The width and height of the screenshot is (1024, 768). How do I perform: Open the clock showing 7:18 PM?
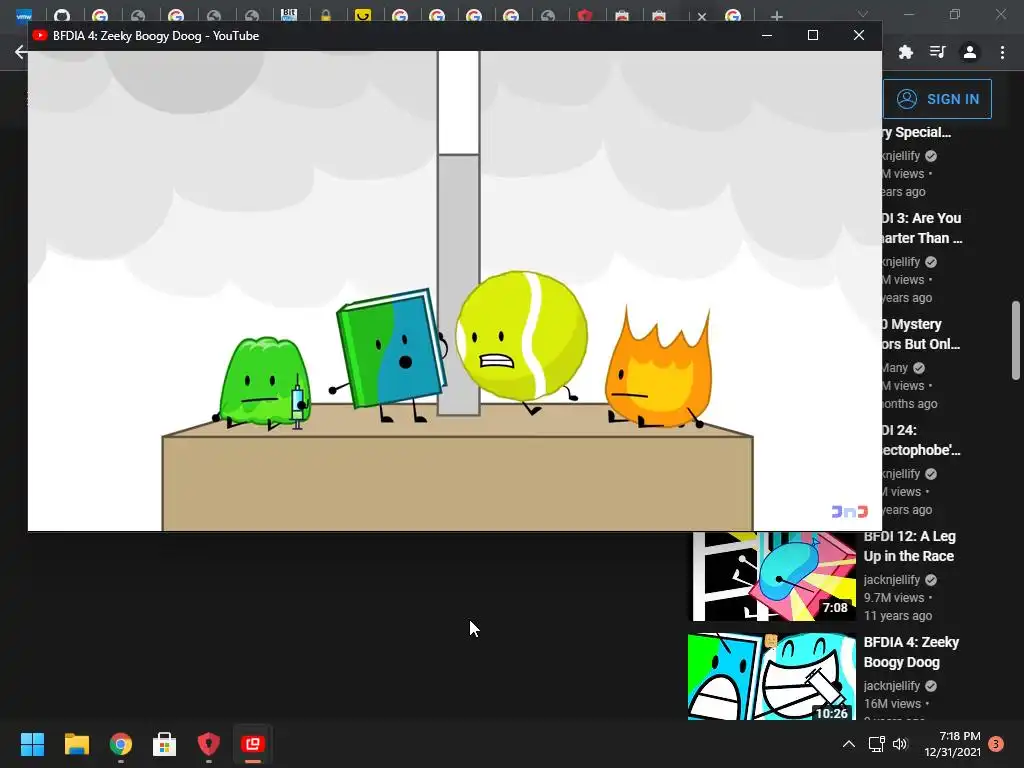(952, 744)
